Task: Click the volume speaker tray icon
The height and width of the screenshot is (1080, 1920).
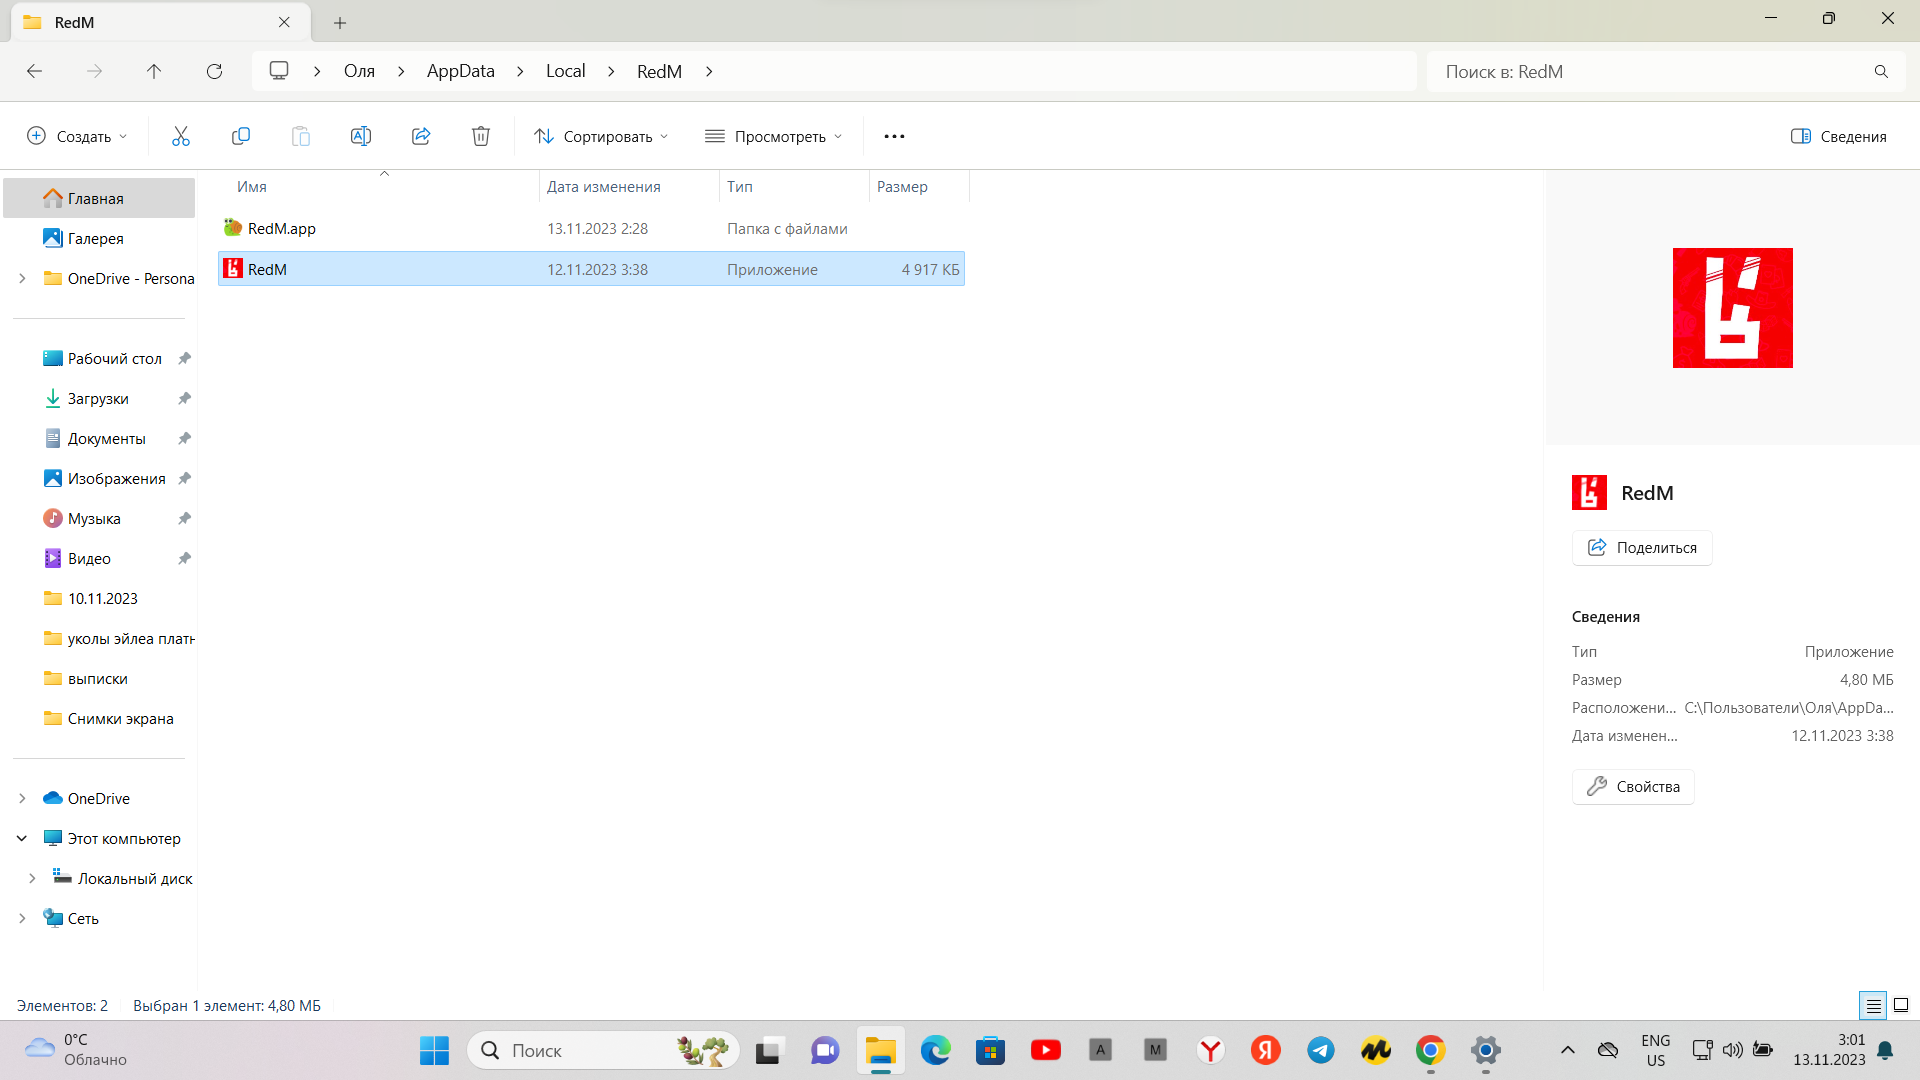Action: click(x=1732, y=1050)
